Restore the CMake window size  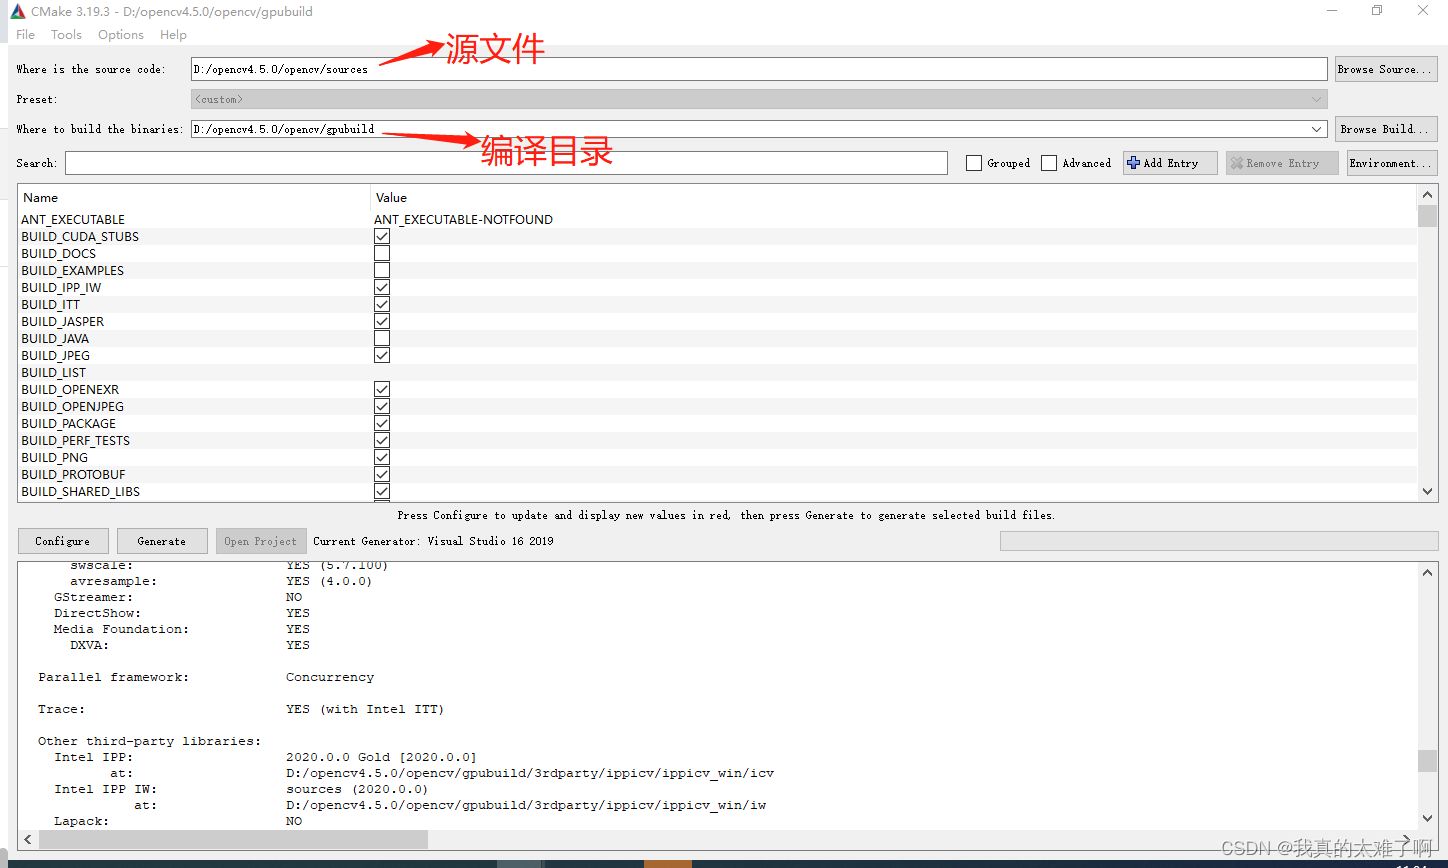1377,10
